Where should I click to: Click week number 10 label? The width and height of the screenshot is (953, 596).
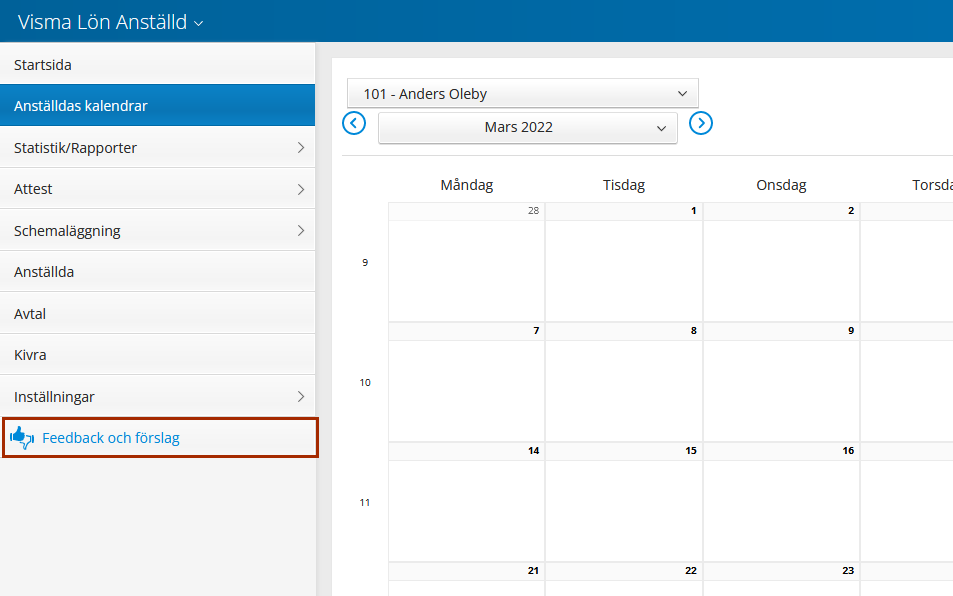[365, 382]
